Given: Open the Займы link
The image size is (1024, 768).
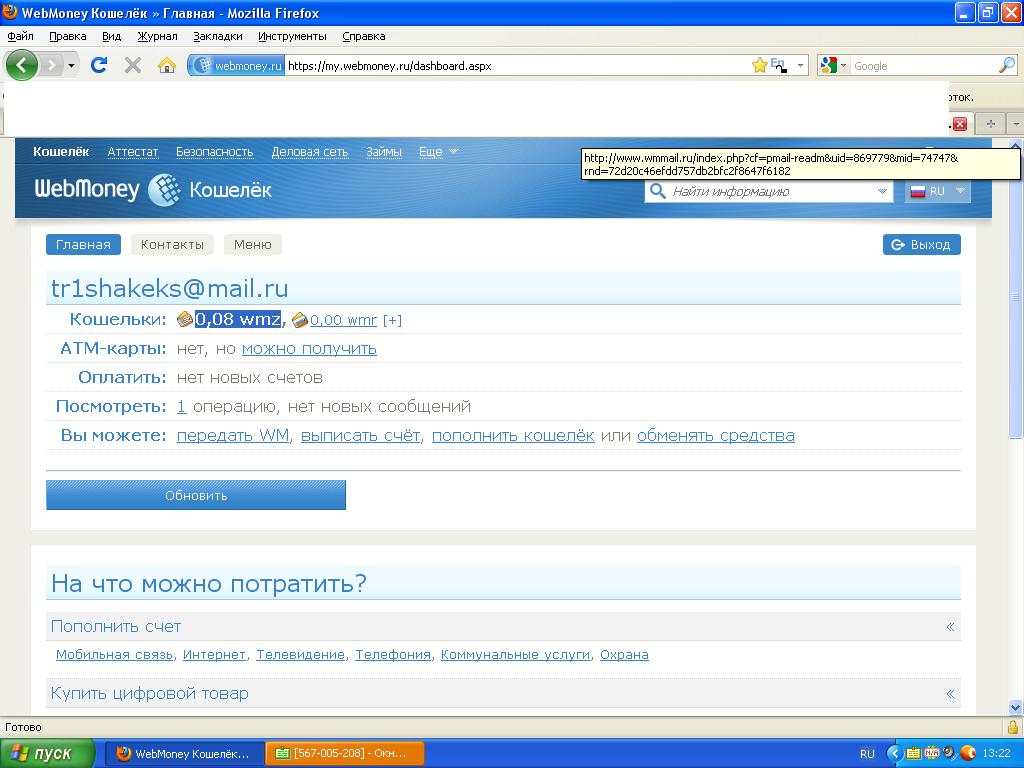Looking at the screenshot, I should point(383,152).
